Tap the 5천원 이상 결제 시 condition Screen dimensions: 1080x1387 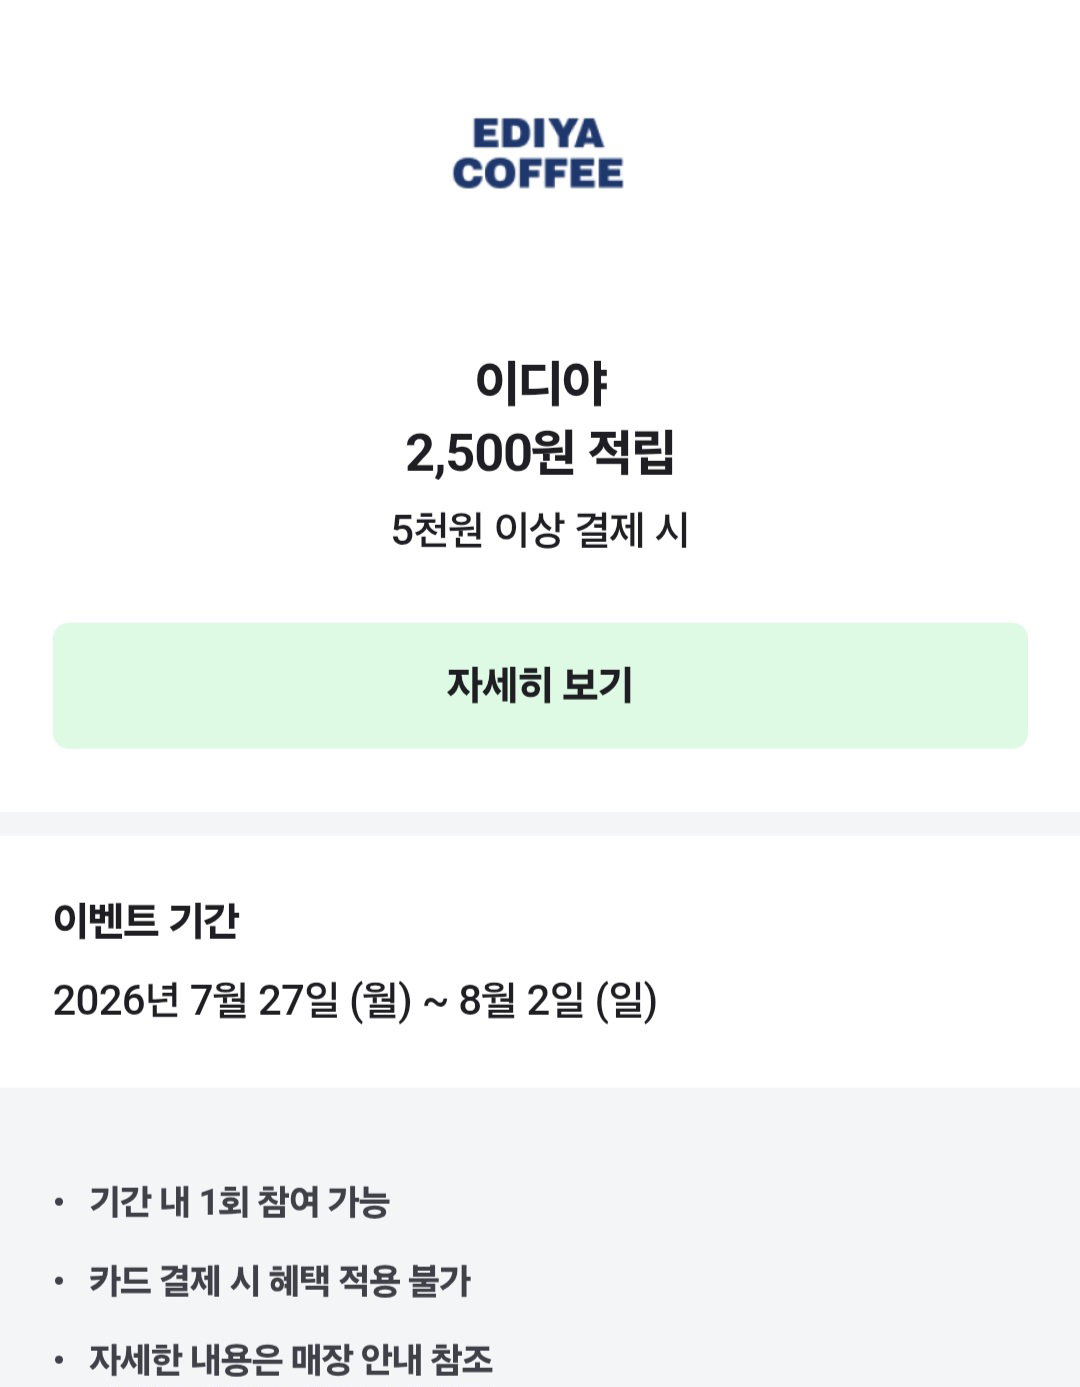(540, 530)
